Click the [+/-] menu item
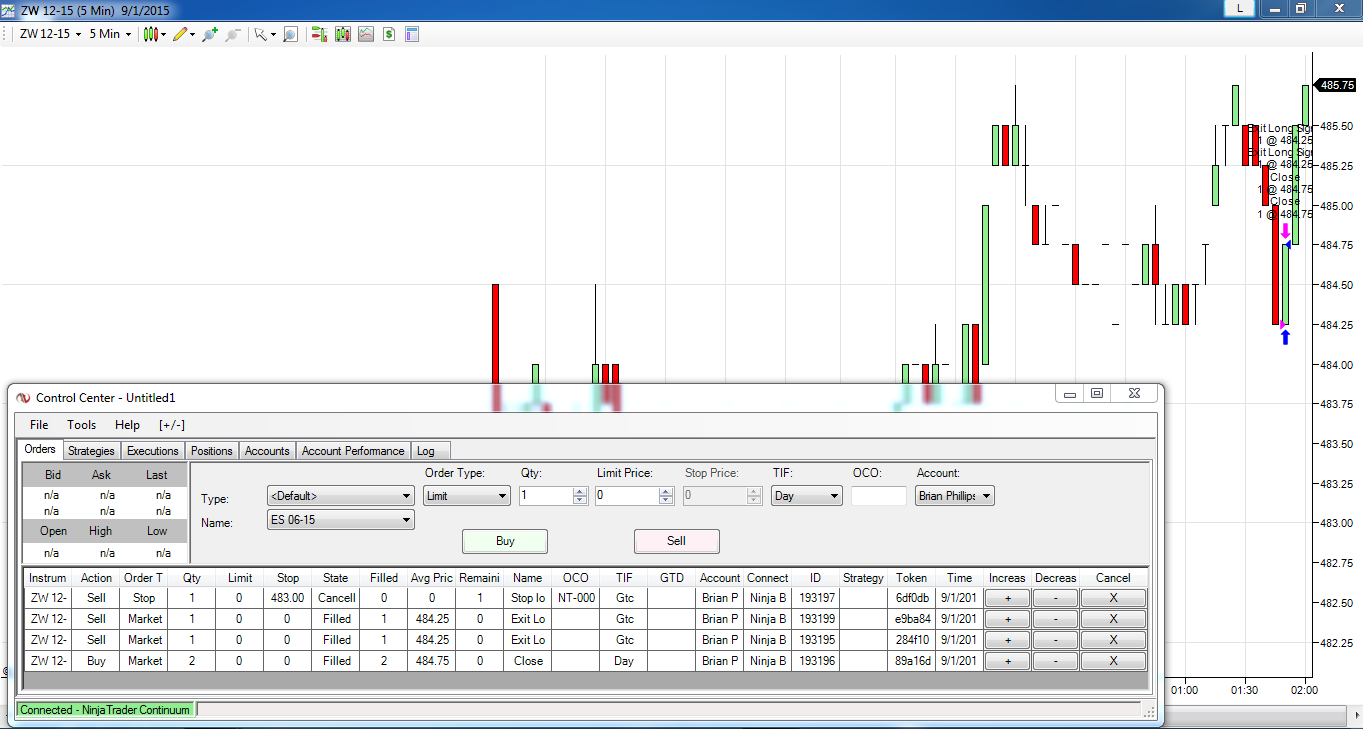Viewport: 1363px width, 729px height. coord(172,425)
